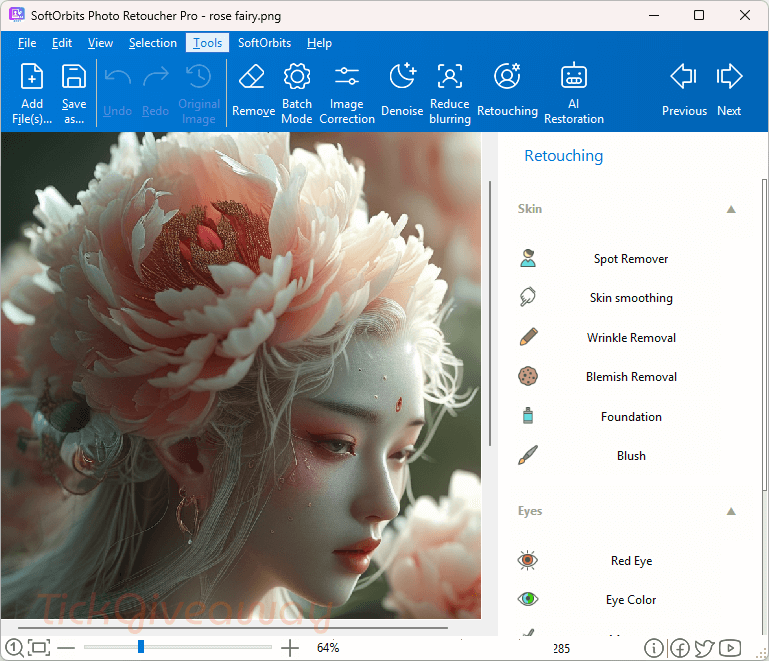The image size is (769, 661).
Task: Open the Retouching toolbar tool
Action: (507, 76)
